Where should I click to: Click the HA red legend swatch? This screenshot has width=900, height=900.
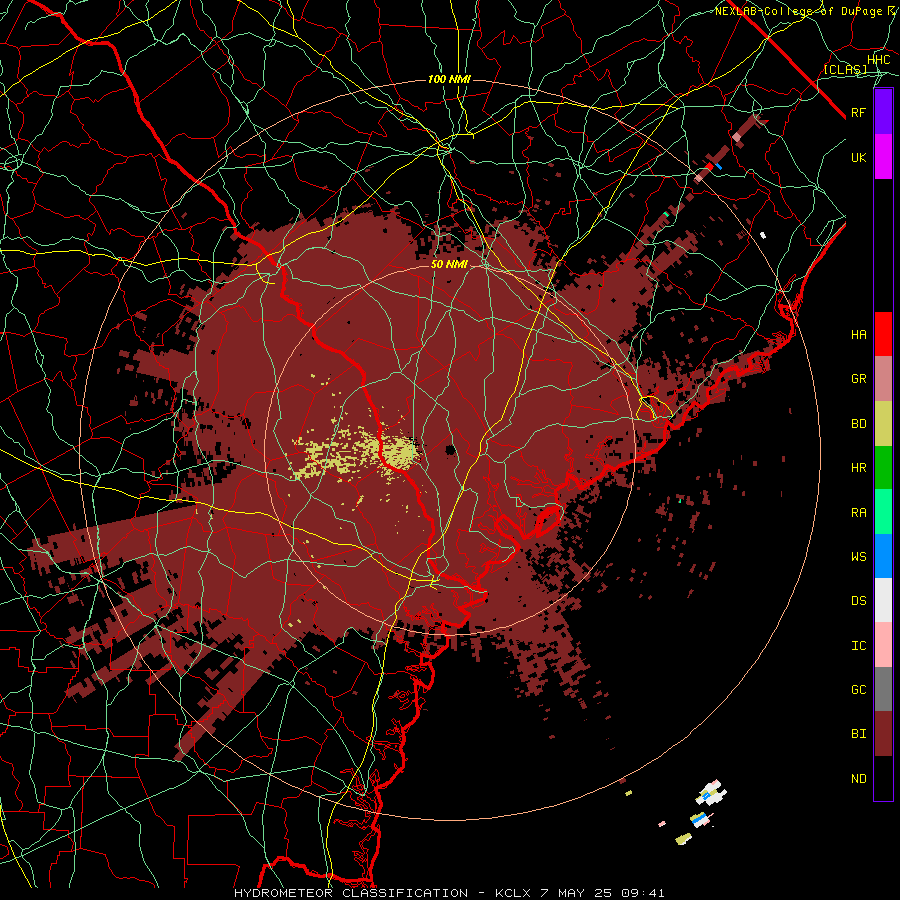(x=883, y=334)
